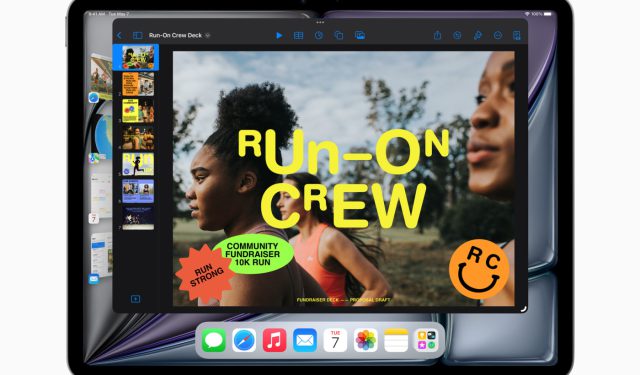This screenshot has height=375, width=640.
Task: Open the media insert icon
Action: coord(360,36)
